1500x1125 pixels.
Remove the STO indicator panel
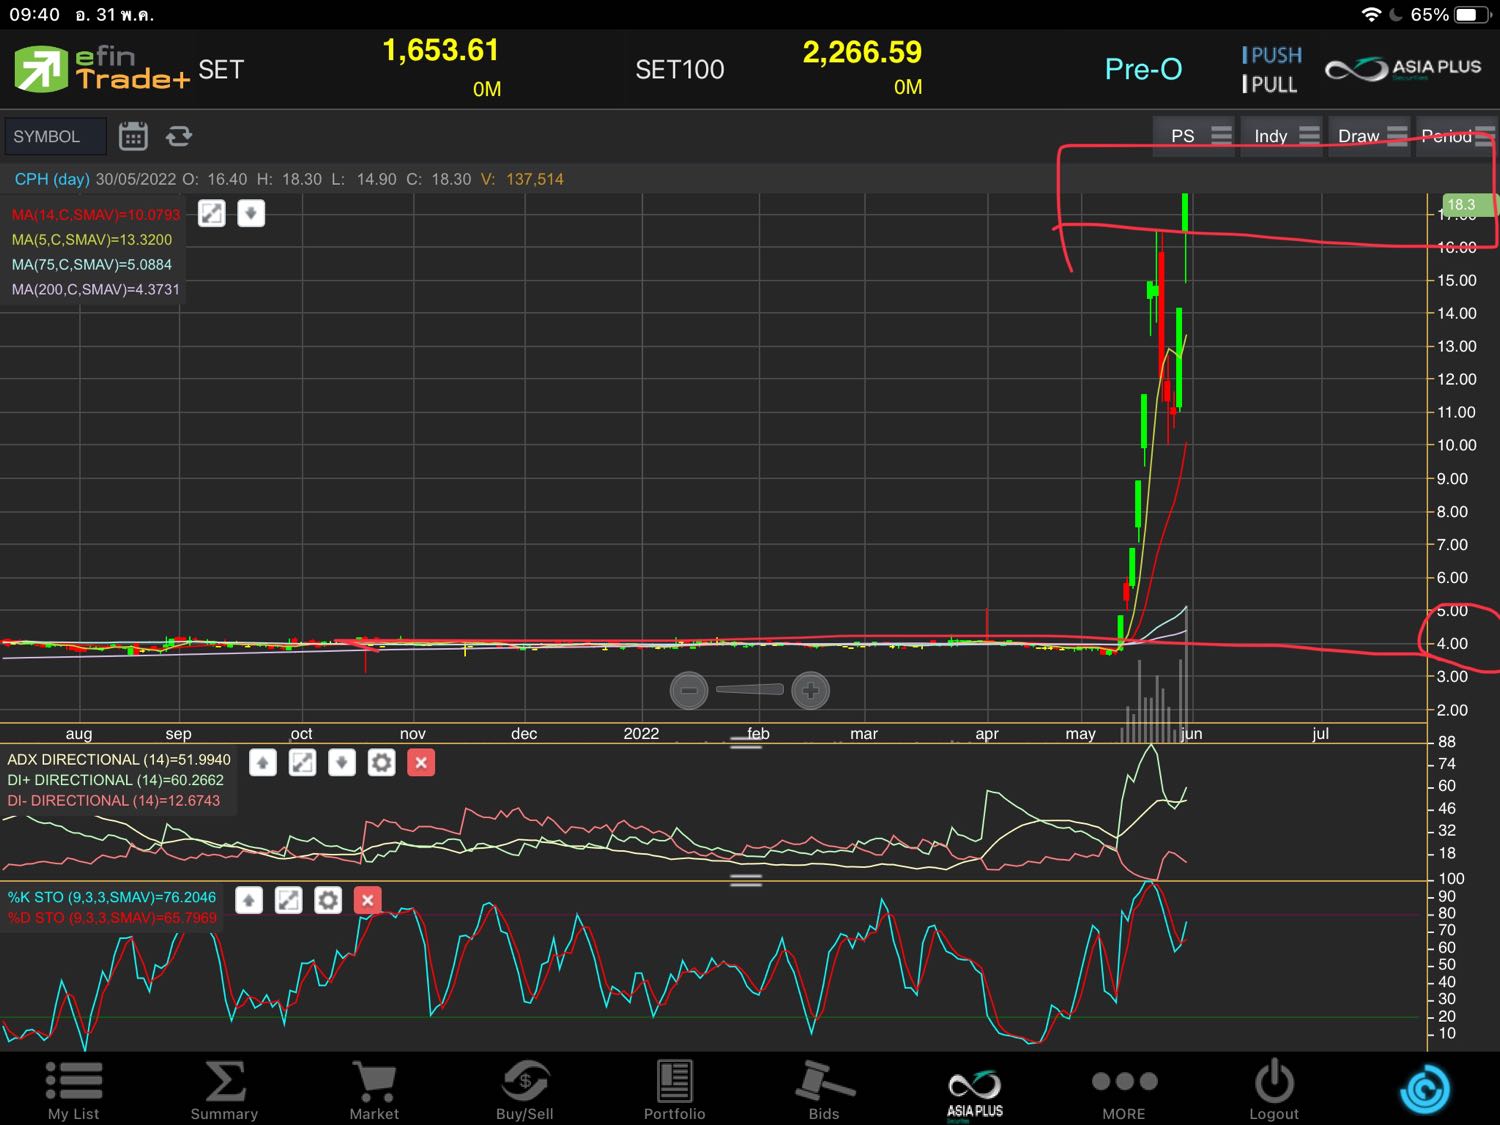367,900
